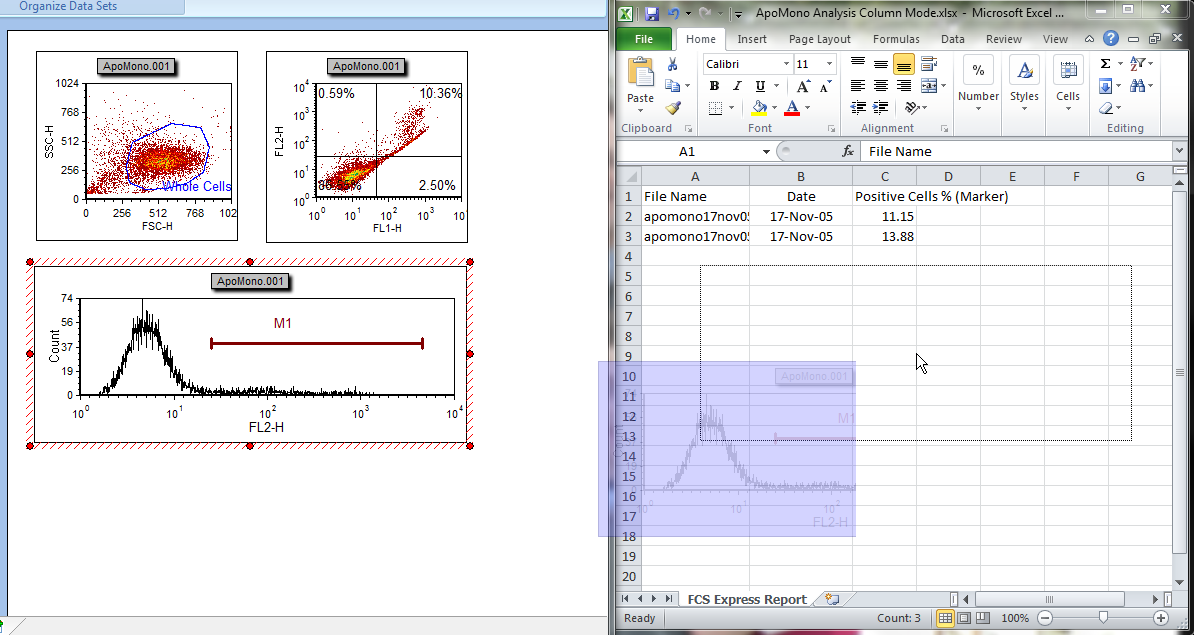The image size is (1194, 635).
Task: Toggle Align Text Right
Action: click(x=904, y=86)
